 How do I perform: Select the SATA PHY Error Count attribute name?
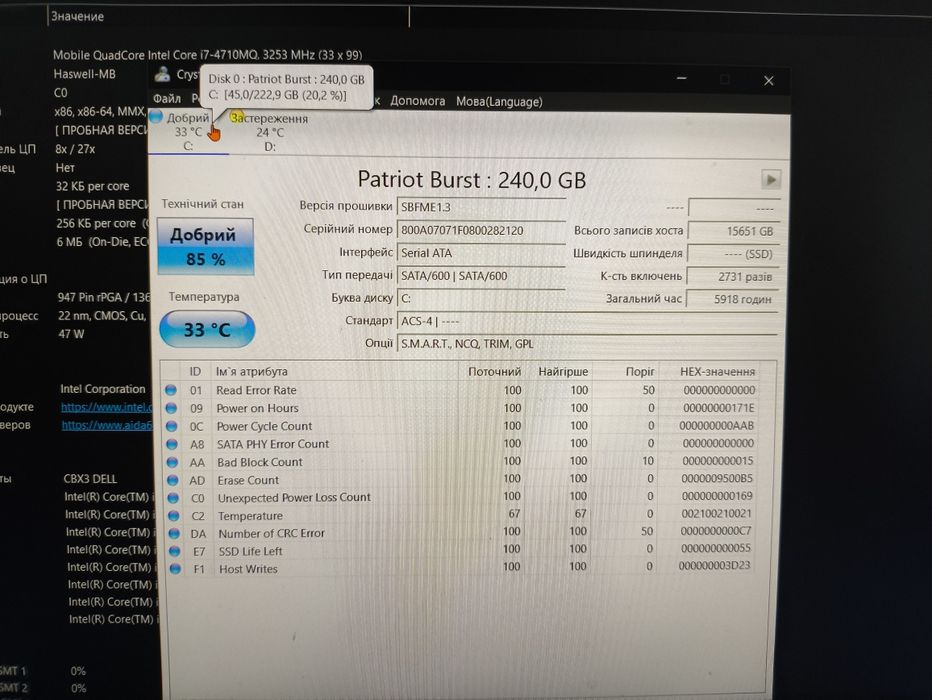point(273,444)
